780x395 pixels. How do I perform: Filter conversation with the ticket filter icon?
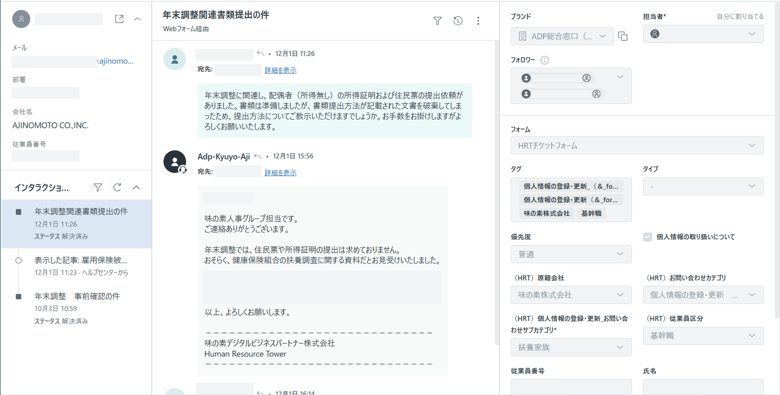tap(437, 21)
